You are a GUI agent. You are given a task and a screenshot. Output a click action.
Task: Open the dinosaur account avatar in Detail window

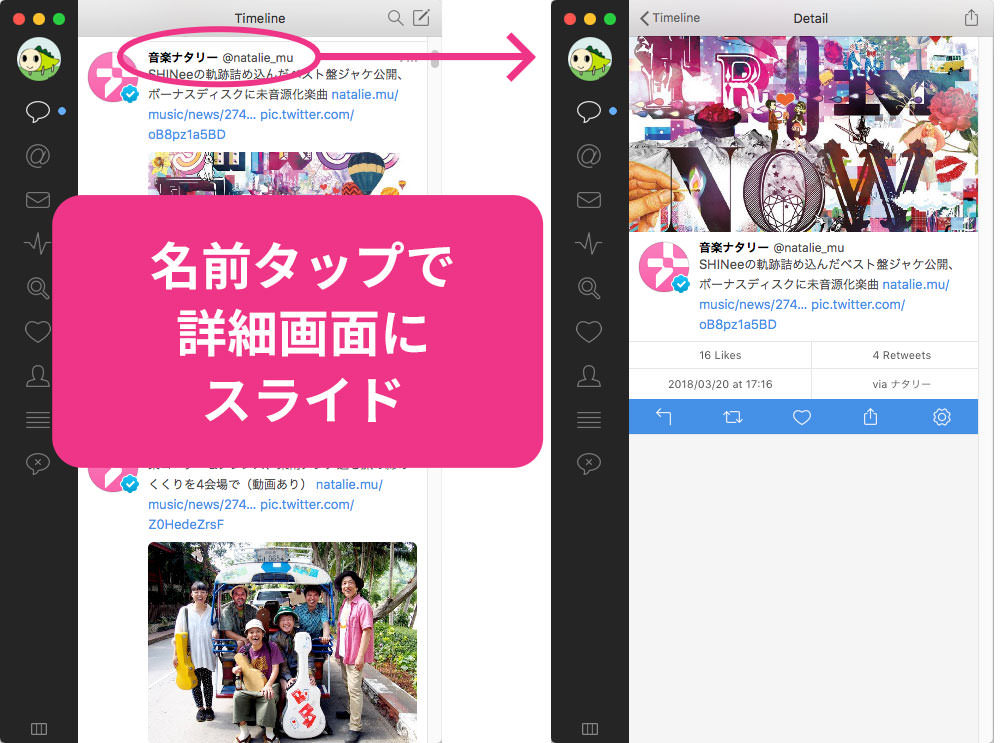(590, 59)
